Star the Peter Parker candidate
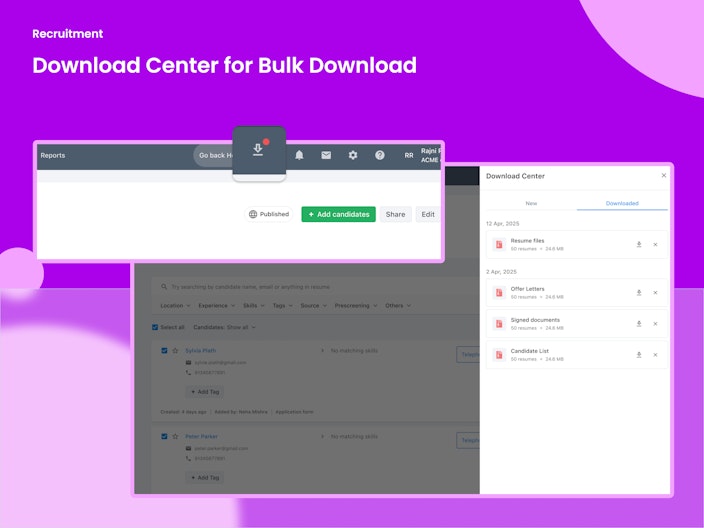704x528 pixels. [175, 436]
